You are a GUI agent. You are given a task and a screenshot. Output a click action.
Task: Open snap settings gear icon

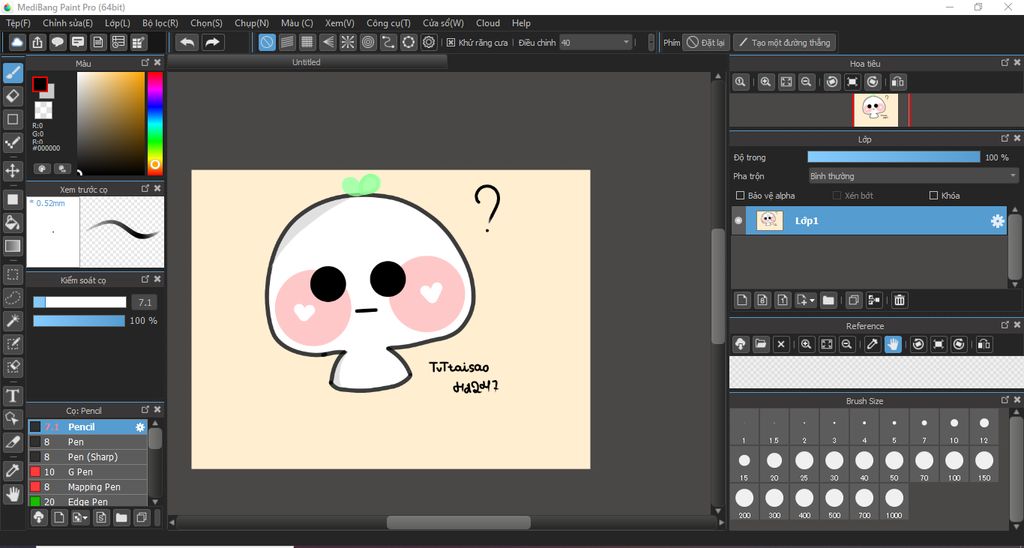(x=428, y=42)
